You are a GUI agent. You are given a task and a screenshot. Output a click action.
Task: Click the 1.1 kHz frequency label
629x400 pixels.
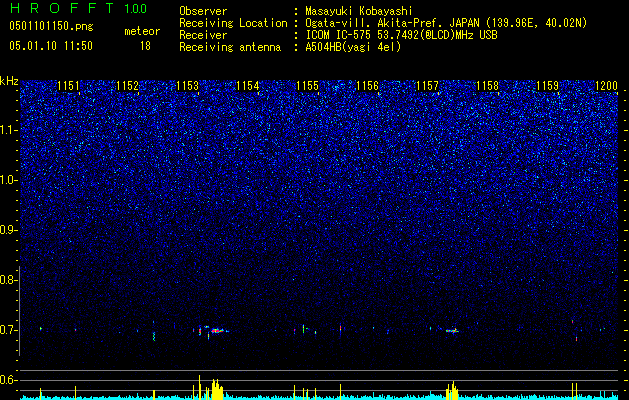point(8,130)
